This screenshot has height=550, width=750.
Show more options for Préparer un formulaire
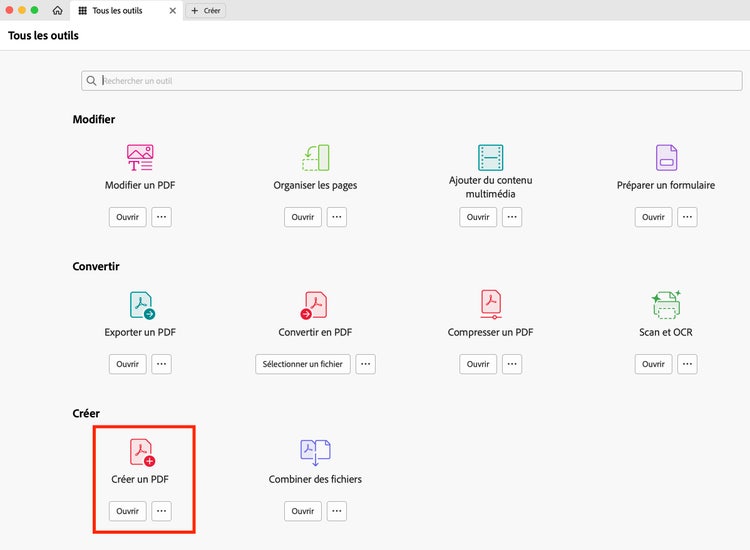click(x=687, y=217)
